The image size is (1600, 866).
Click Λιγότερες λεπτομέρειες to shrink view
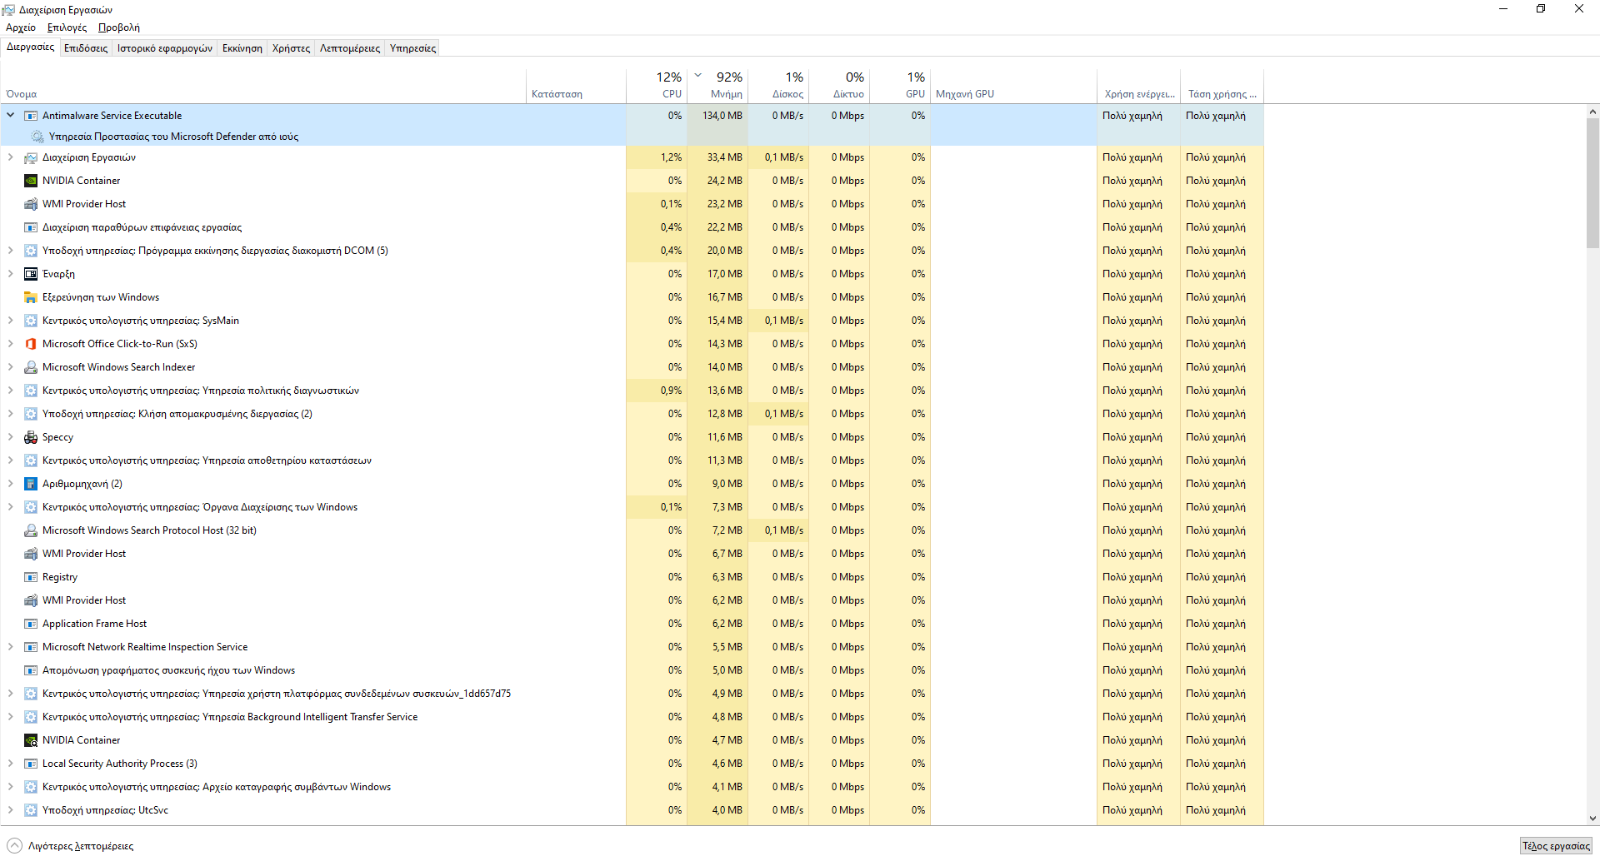pyautogui.click(x=71, y=846)
